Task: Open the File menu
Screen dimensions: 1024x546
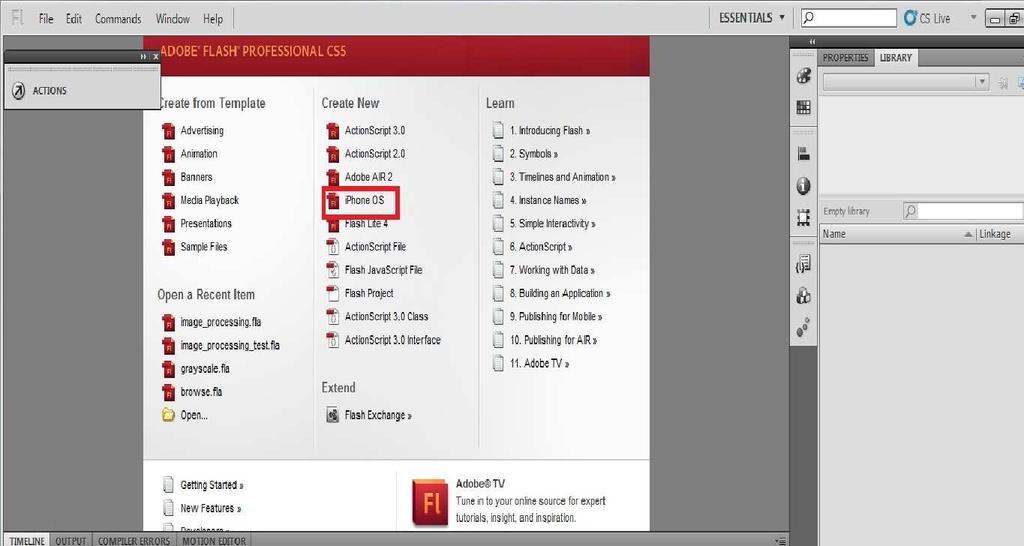Action: click(x=46, y=18)
